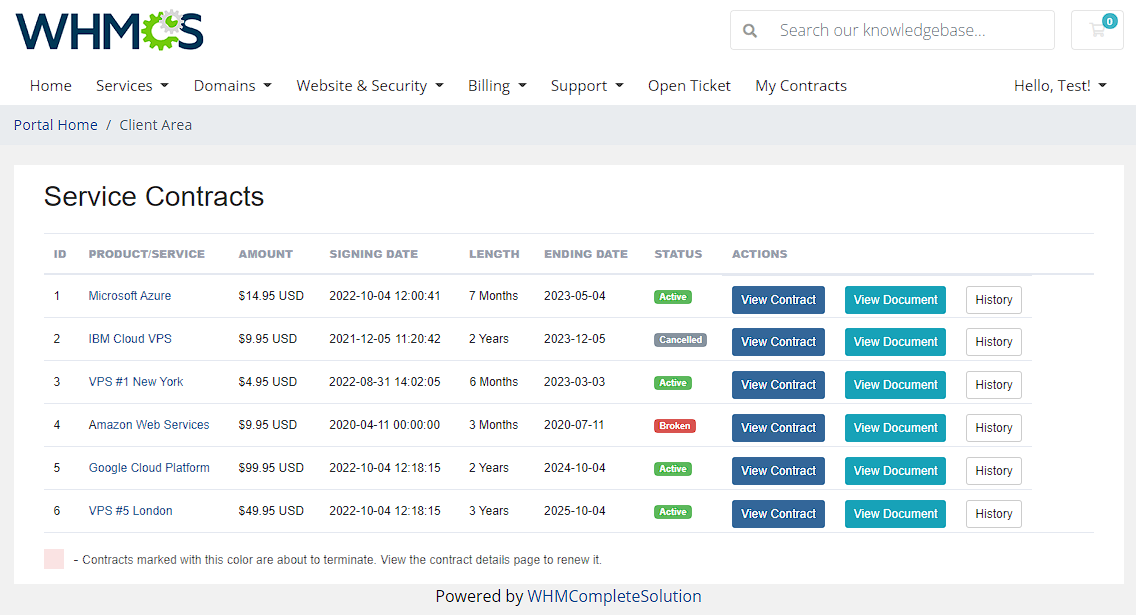Click the WHMCS logo

point(109,30)
